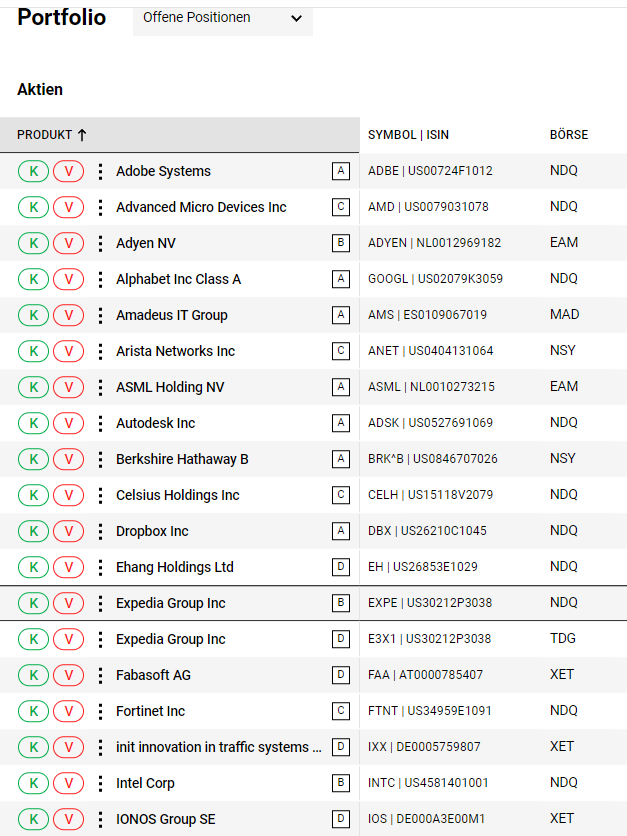Click the BÖRSE column header
The image size is (627, 836).
coord(569,135)
